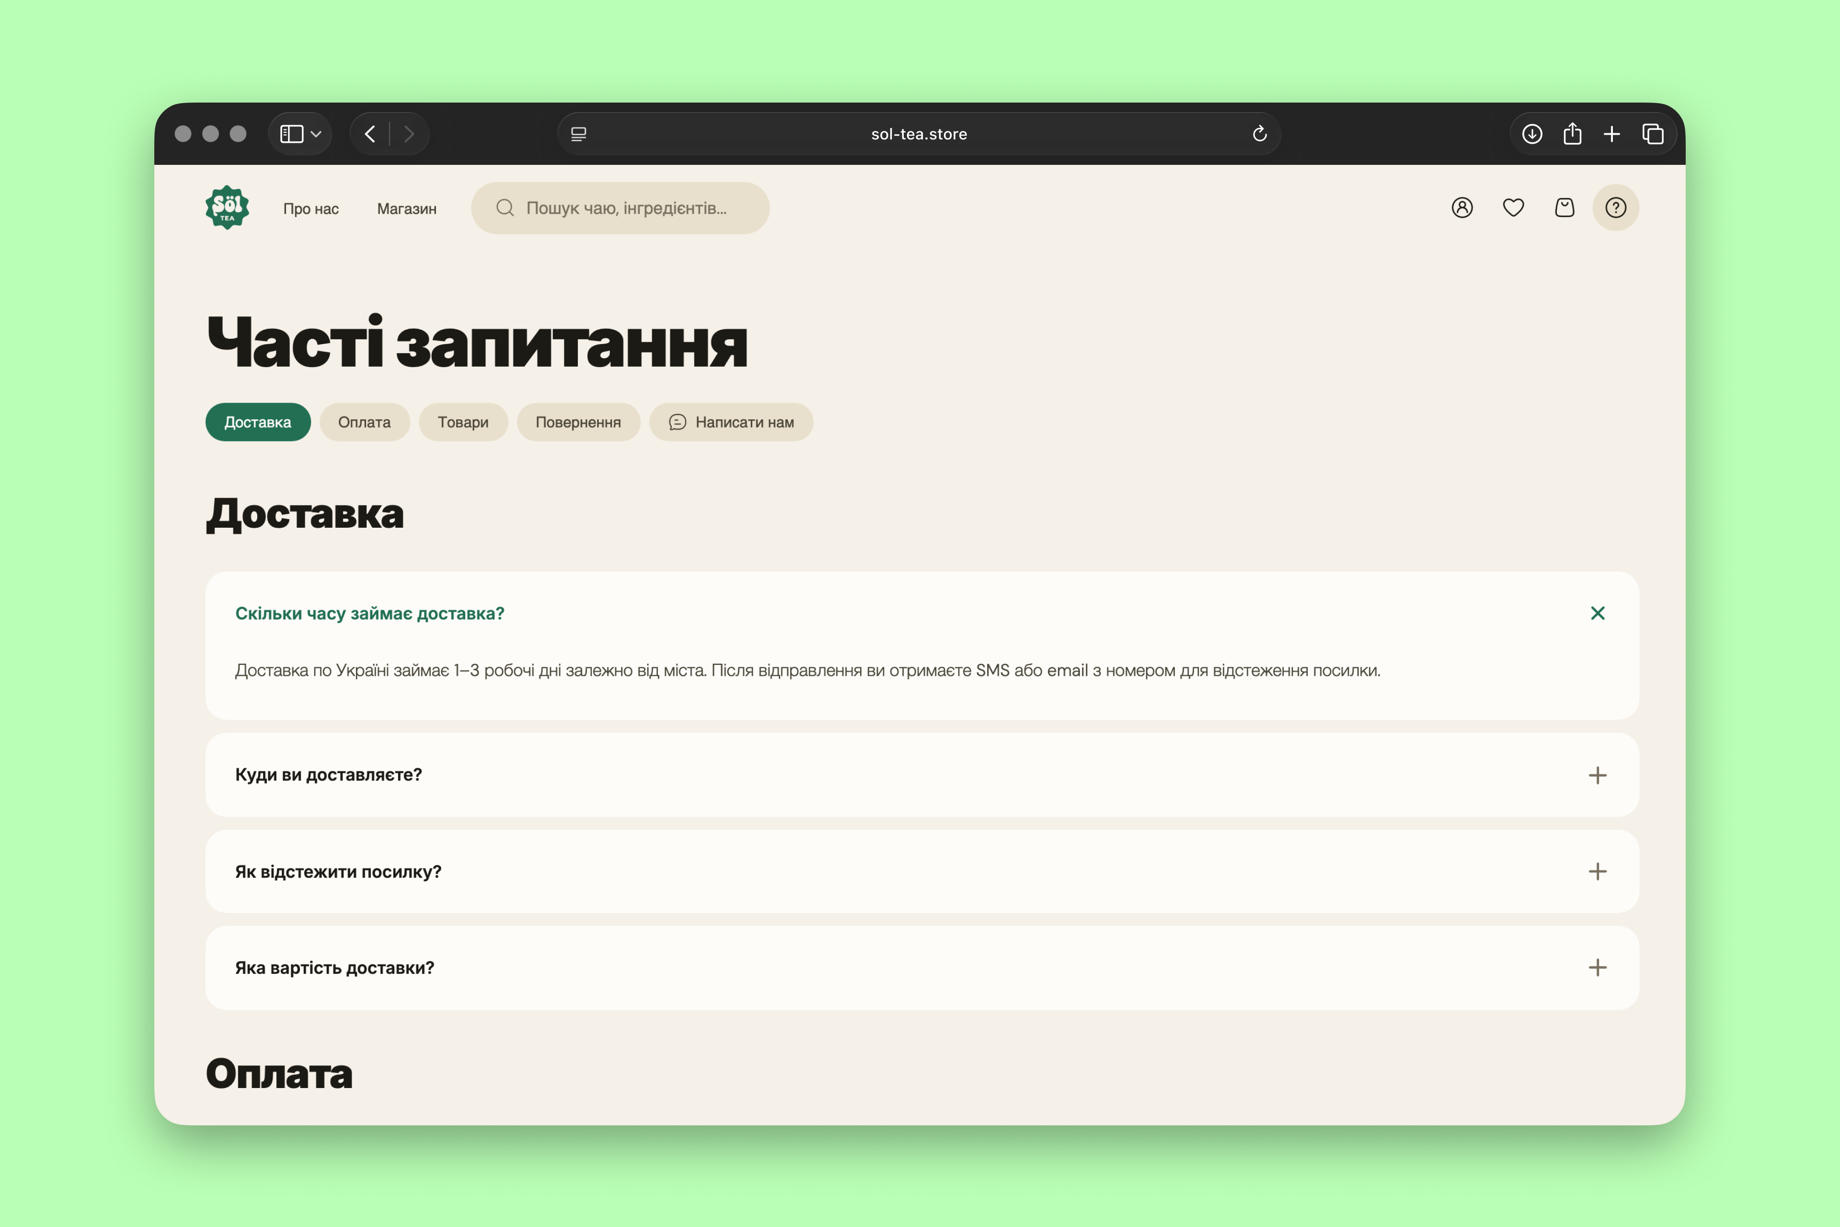Expand Яка вартість доставки? with plus icon
1840x1227 pixels.
click(1597, 968)
